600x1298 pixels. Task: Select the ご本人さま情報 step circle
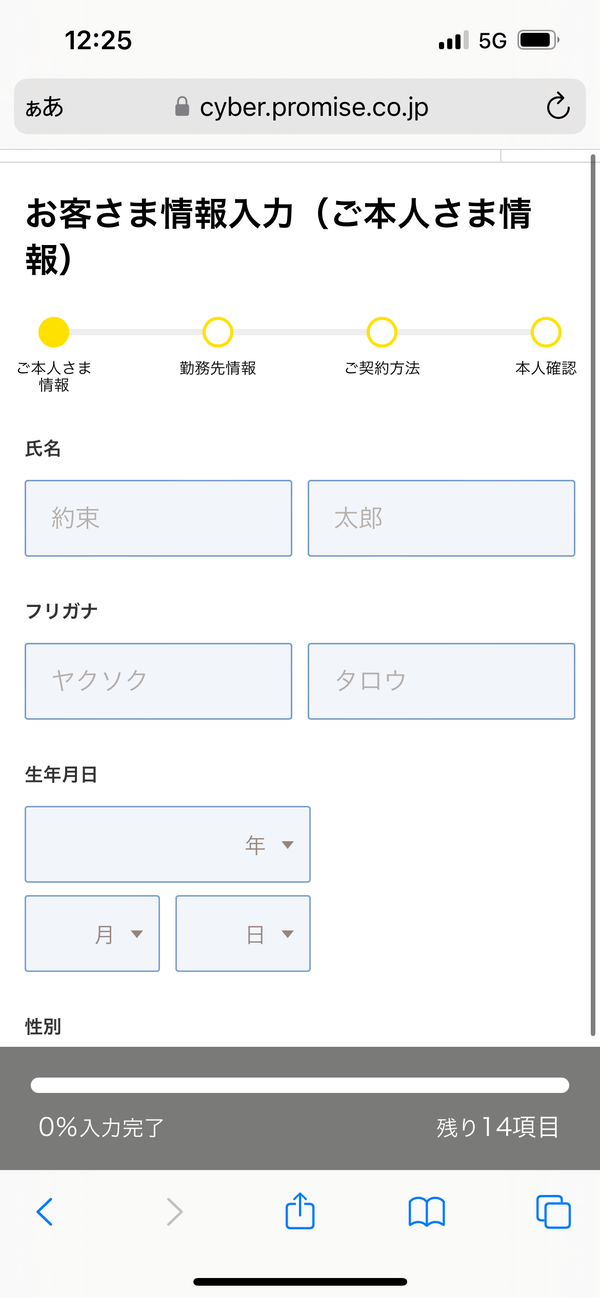53,332
